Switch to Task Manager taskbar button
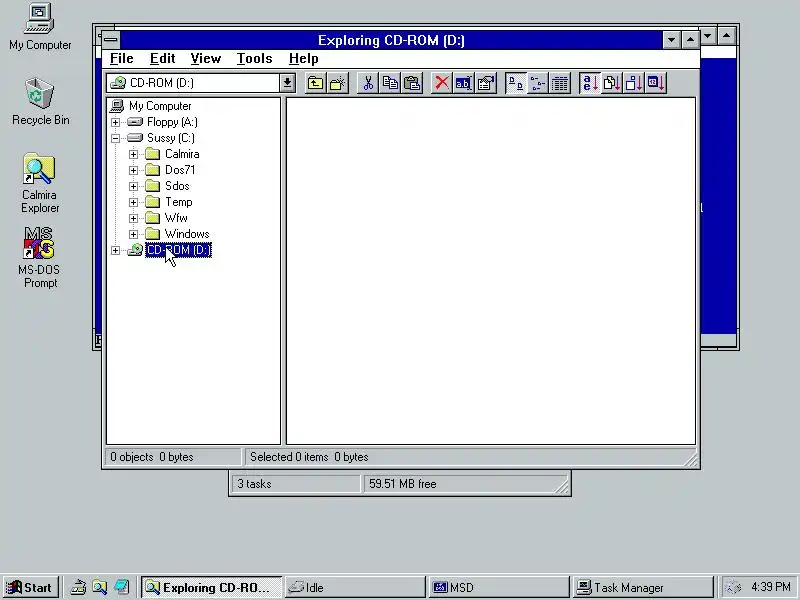The width and height of the screenshot is (800, 600). 643,588
